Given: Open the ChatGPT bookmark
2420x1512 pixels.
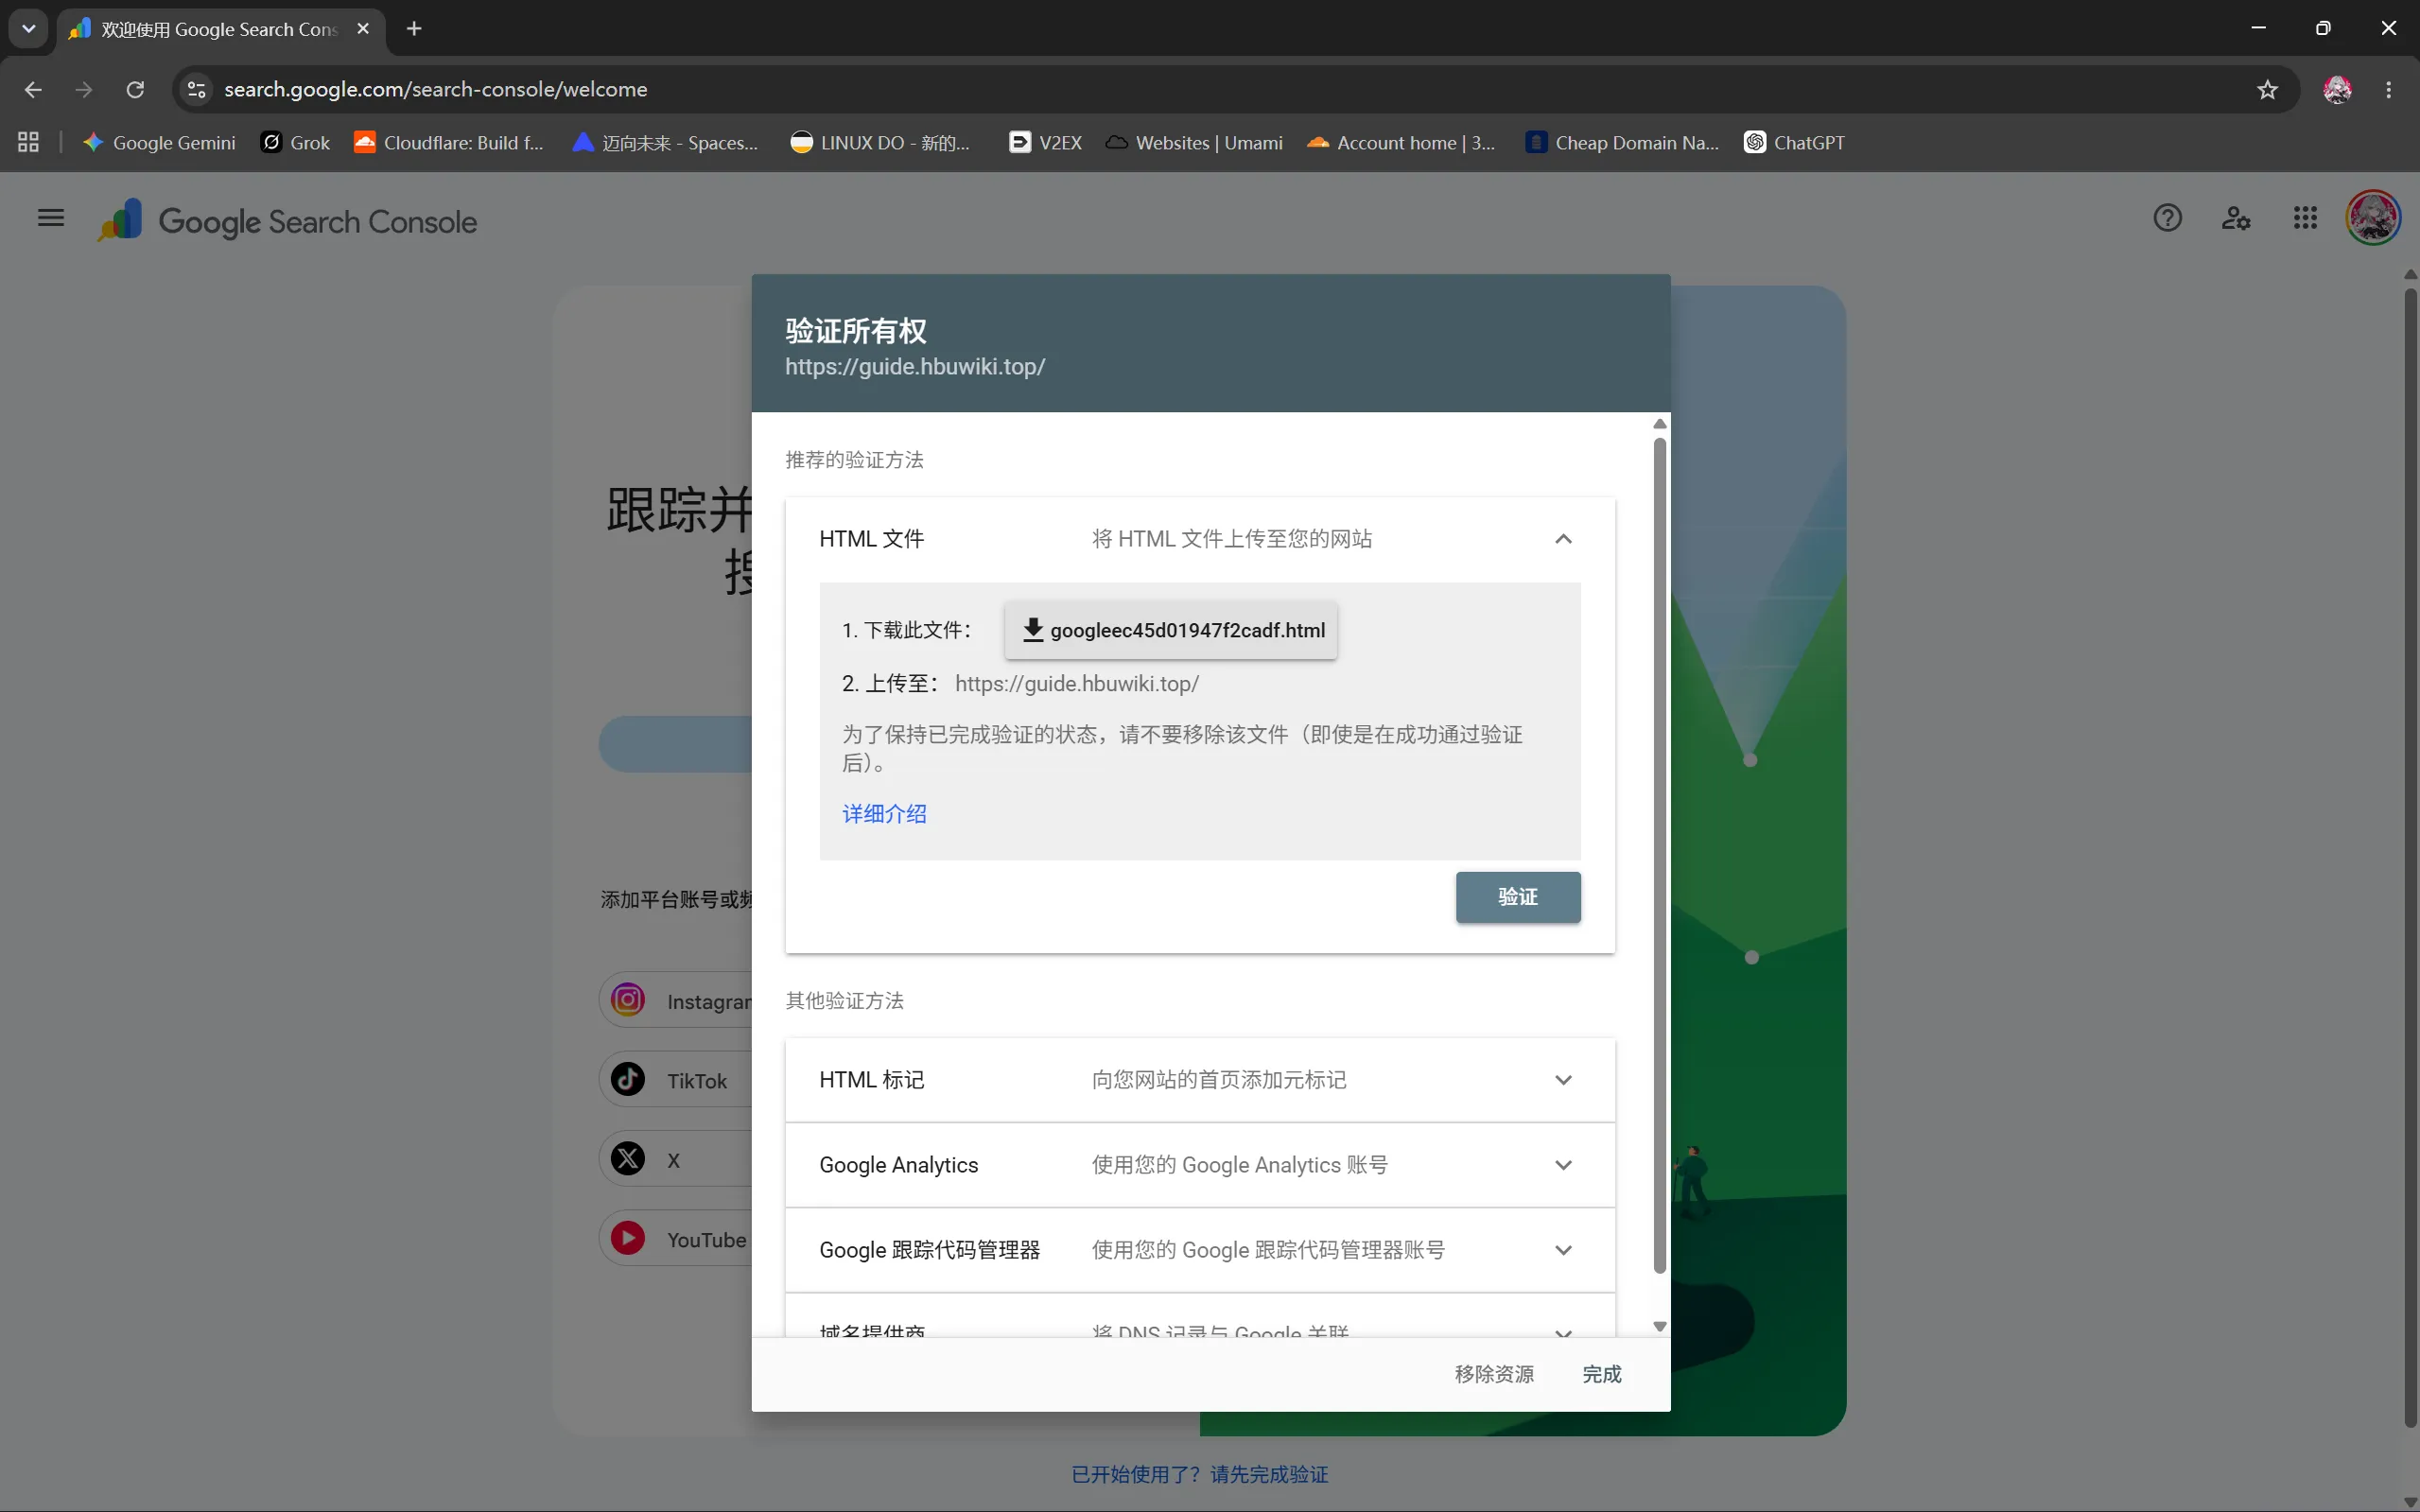Looking at the screenshot, I should (1795, 142).
